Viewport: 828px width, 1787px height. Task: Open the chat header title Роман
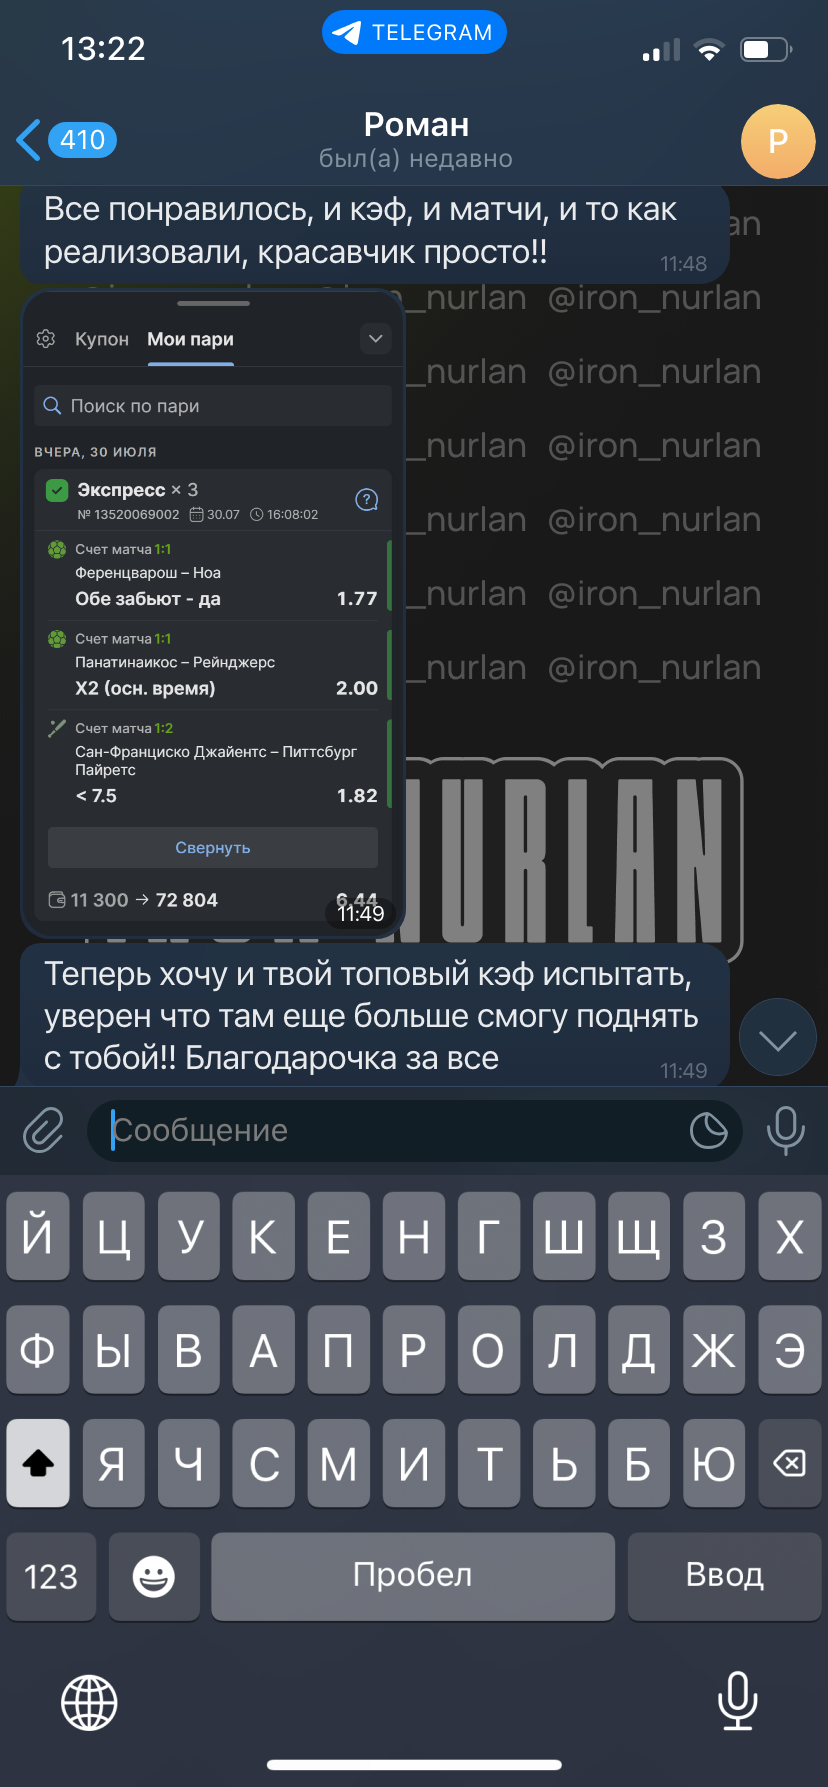tap(416, 125)
